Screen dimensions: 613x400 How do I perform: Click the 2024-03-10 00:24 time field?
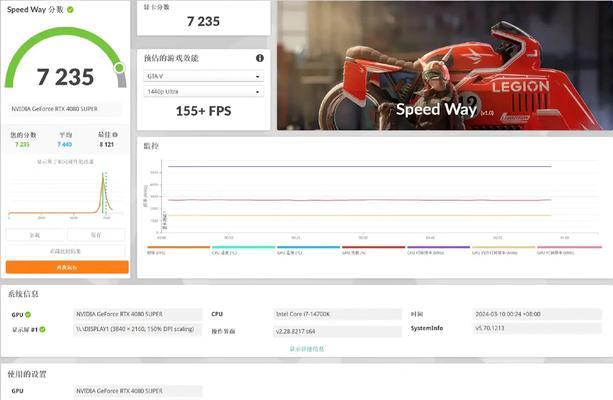coord(537,314)
